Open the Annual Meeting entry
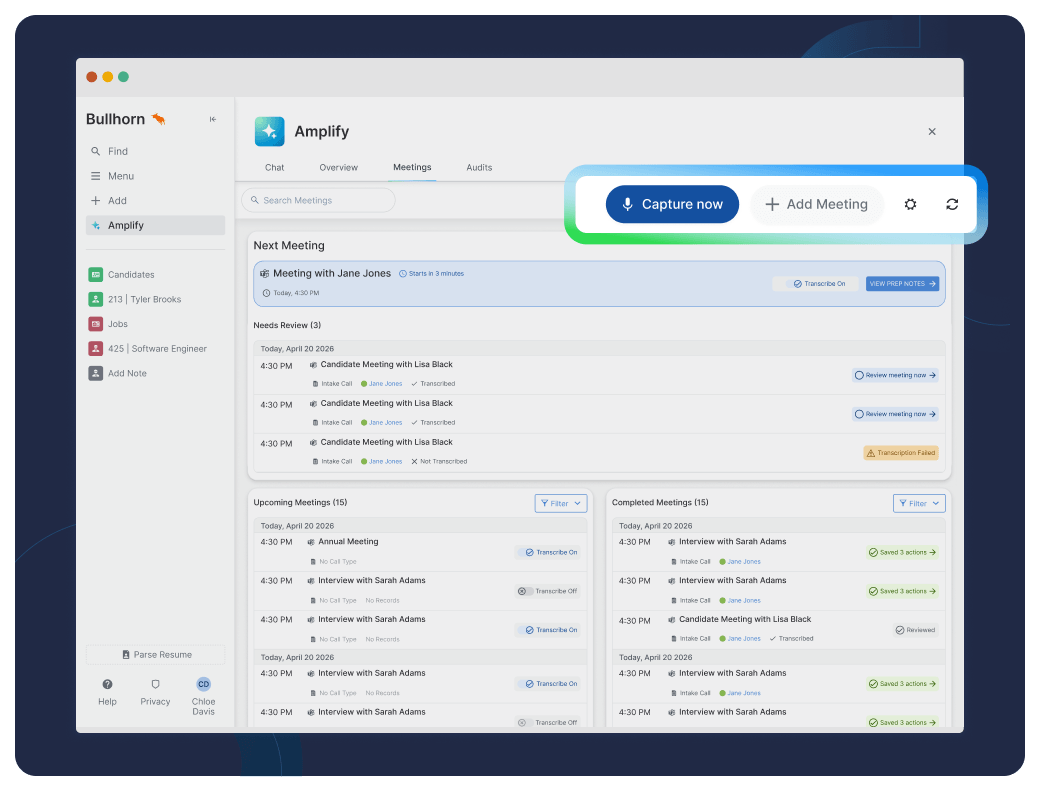1040x790 pixels. (348, 542)
